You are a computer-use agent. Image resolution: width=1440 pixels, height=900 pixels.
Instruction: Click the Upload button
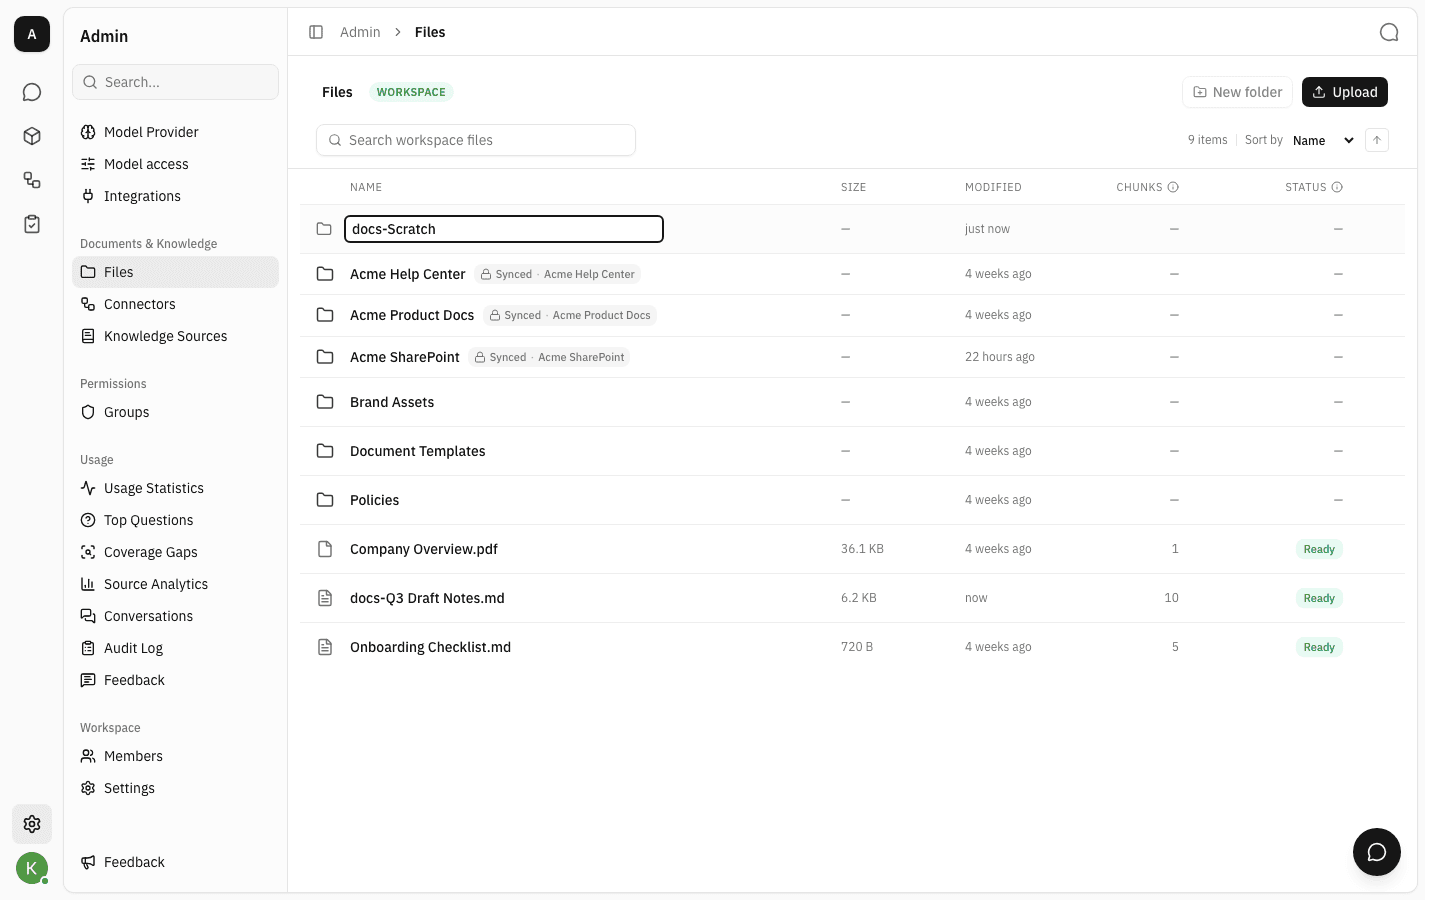[x=1345, y=92]
